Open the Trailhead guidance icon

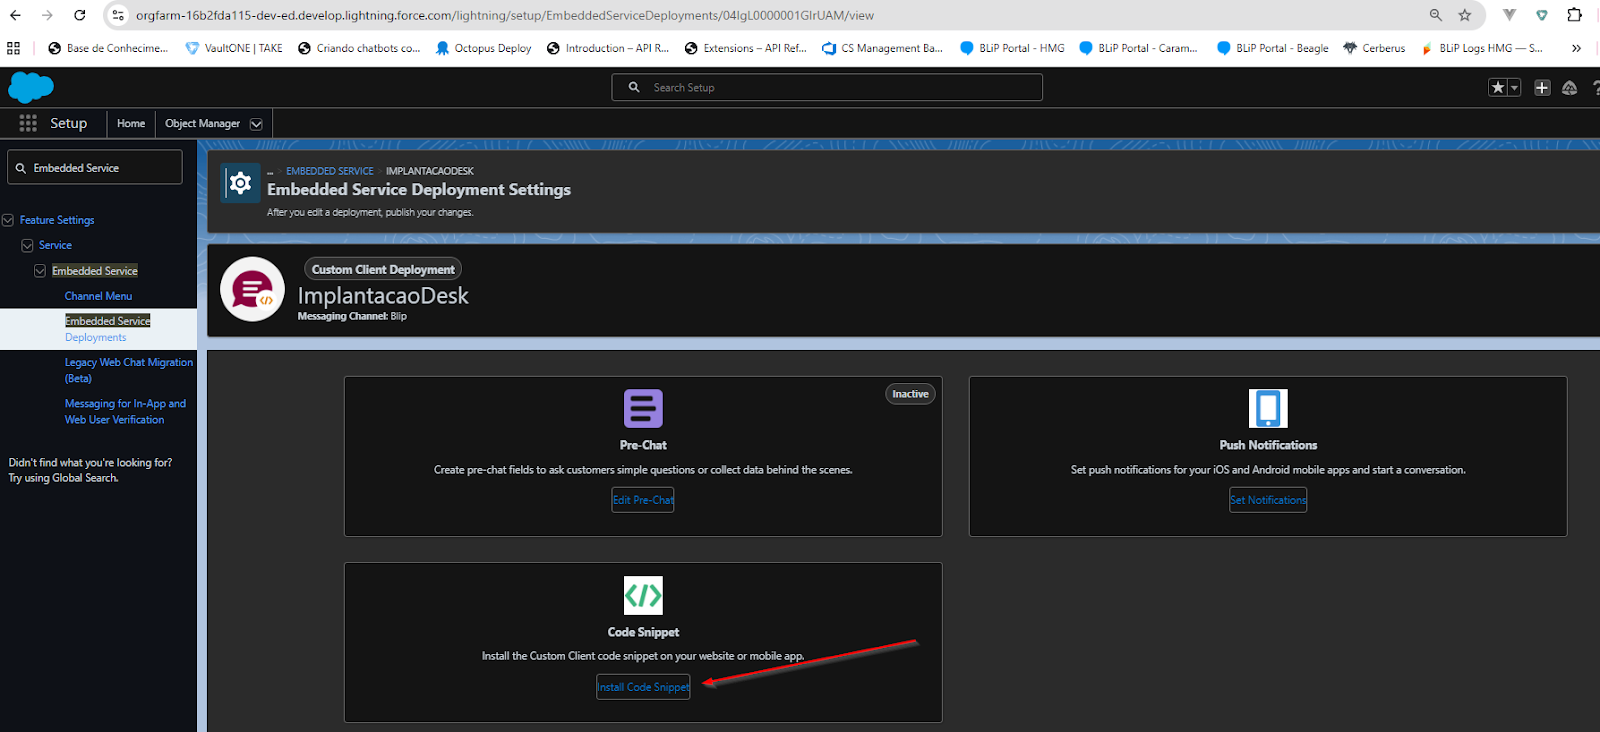(x=1570, y=88)
